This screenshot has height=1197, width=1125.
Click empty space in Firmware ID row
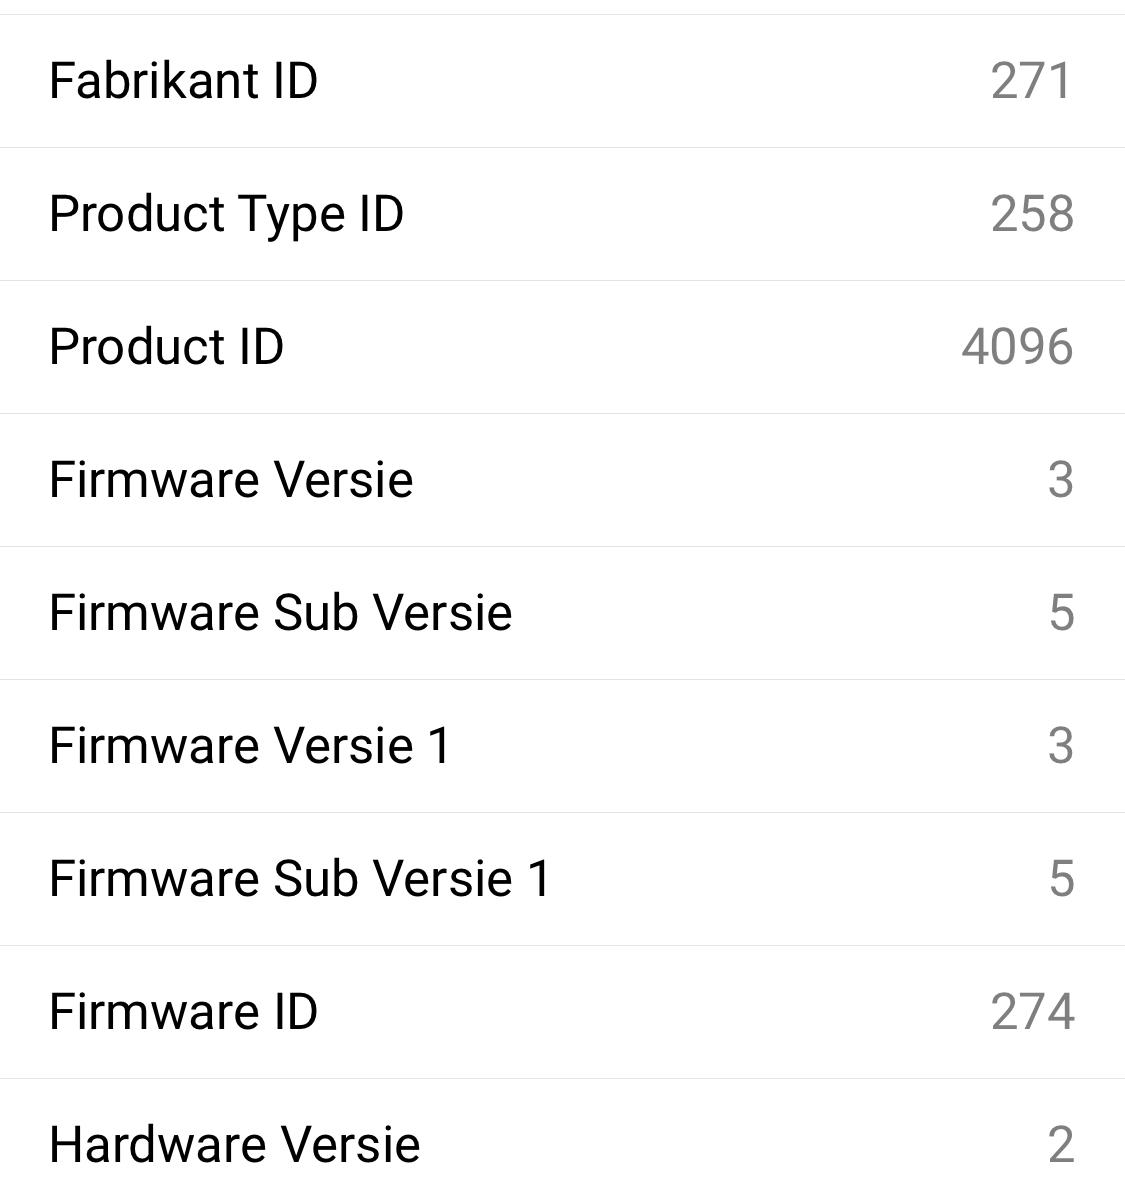649,1012
